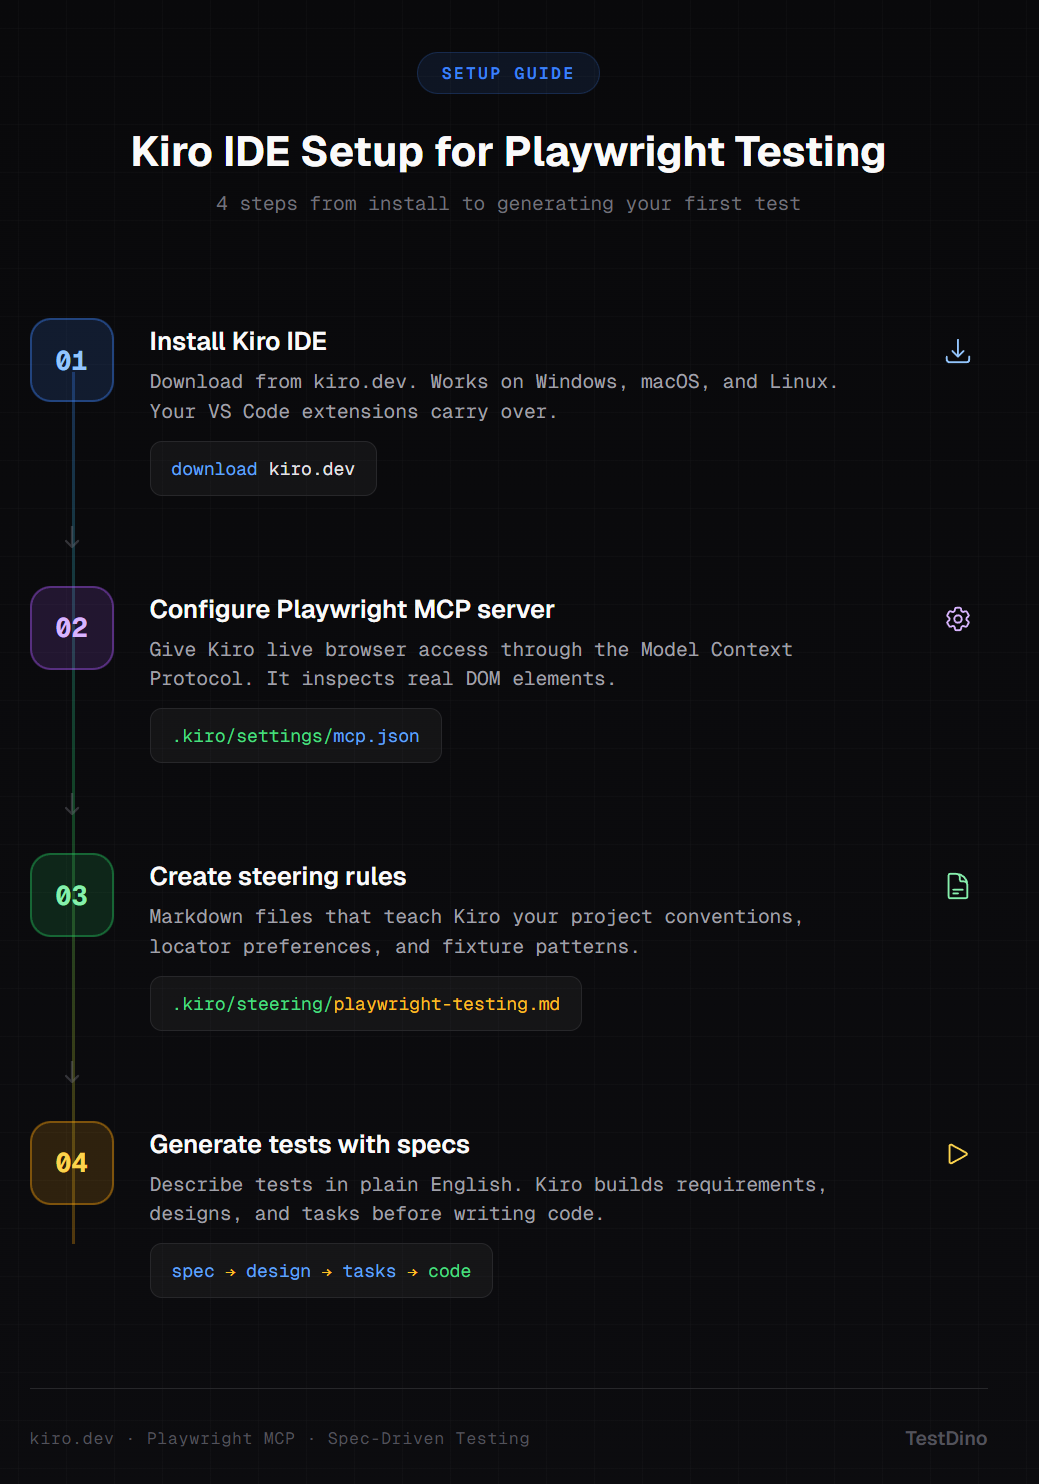
Task: Click the spec → design → tasks → code chip
Action: coord(321,1271)
